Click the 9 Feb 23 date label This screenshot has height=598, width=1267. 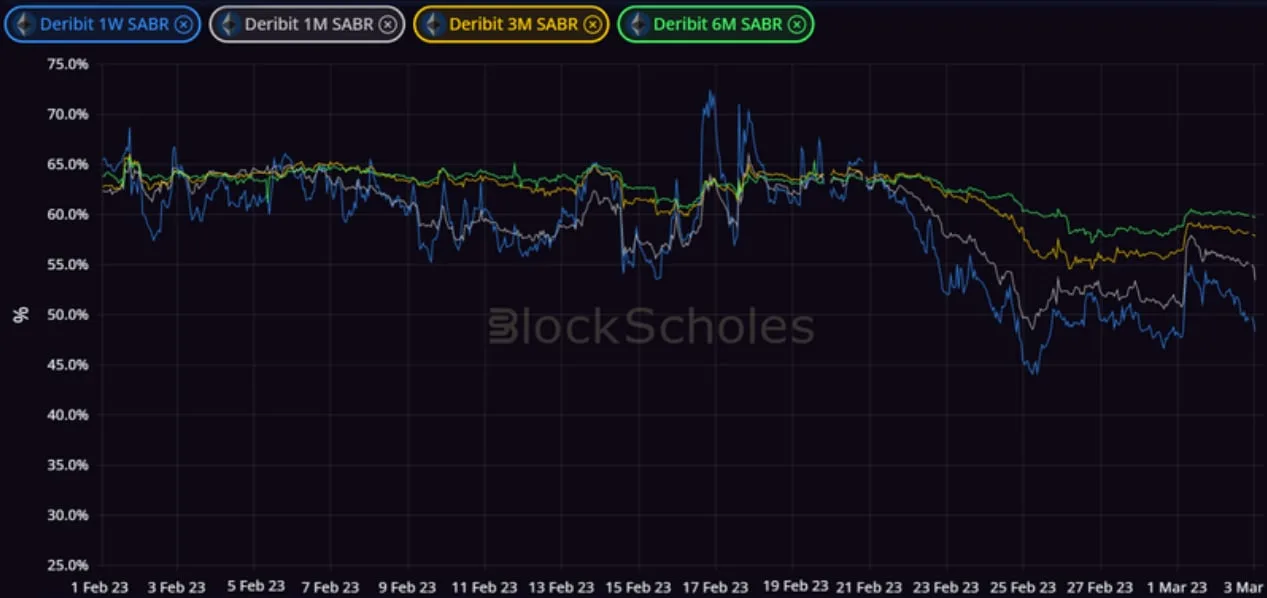pos(408,586)
